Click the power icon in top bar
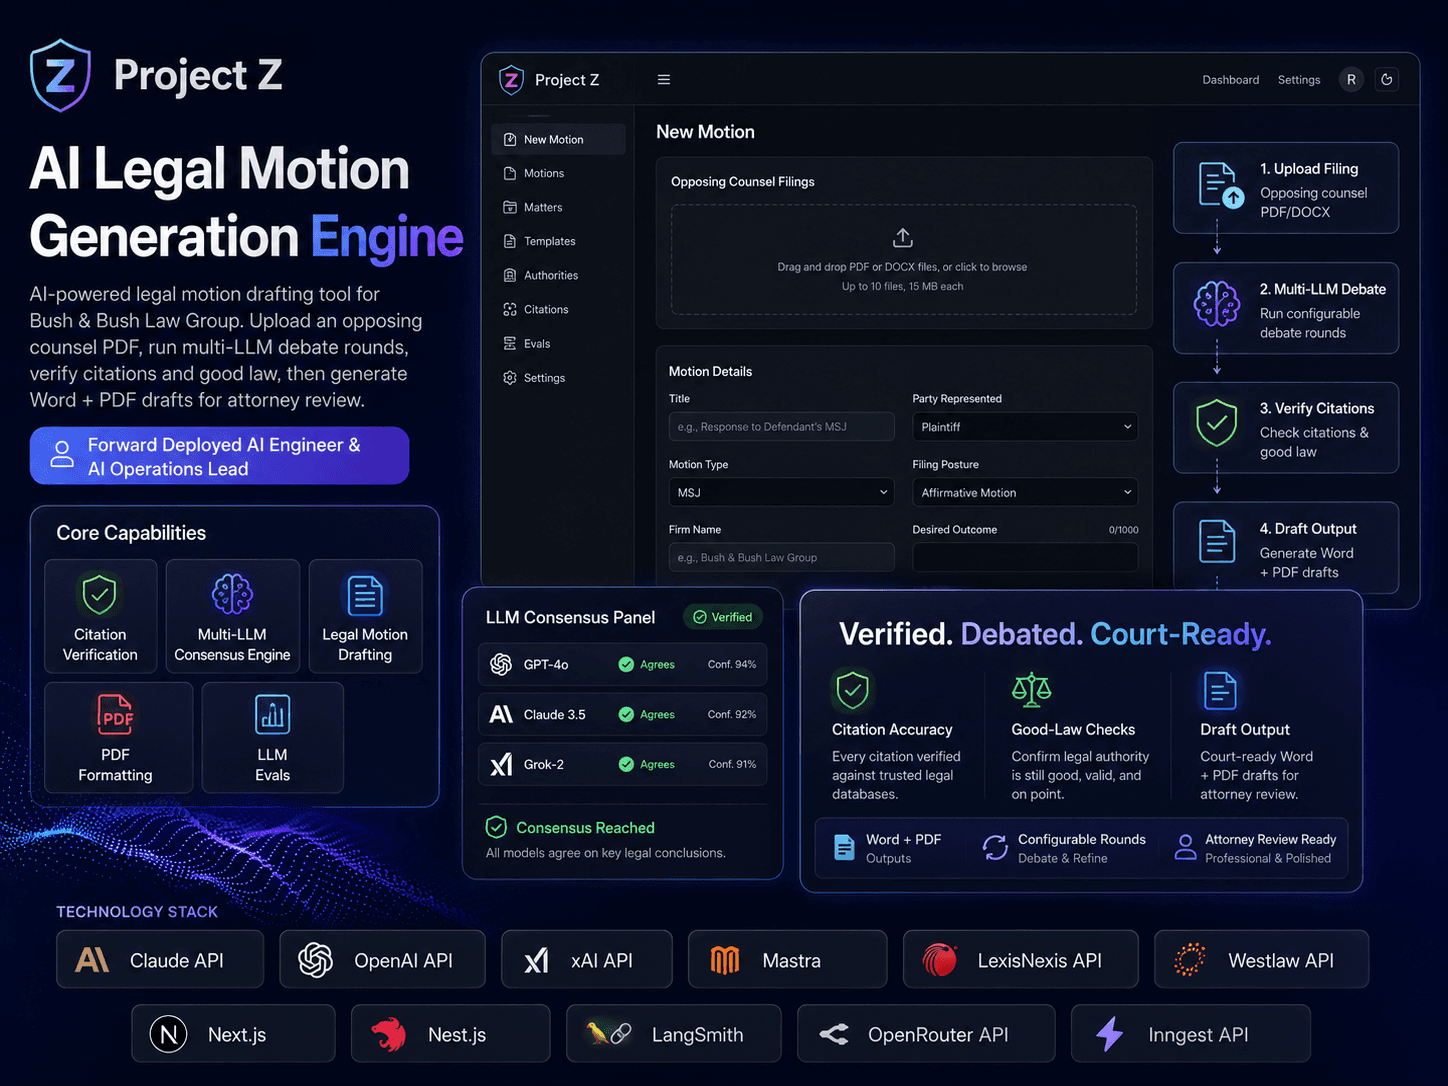The height and width of the screenshot is (1086, 1448). [x=1386, y=79]
